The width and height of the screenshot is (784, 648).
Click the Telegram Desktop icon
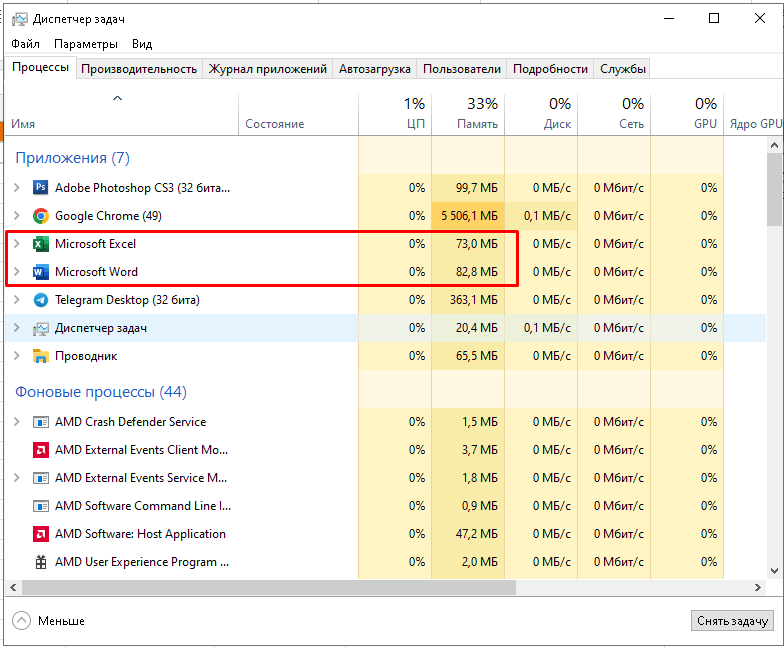click(x=40, y=300)
